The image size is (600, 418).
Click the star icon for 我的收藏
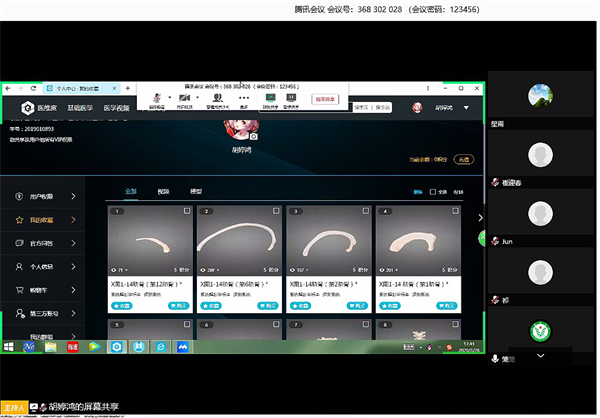pyautogui.click(x=19, y=220)
